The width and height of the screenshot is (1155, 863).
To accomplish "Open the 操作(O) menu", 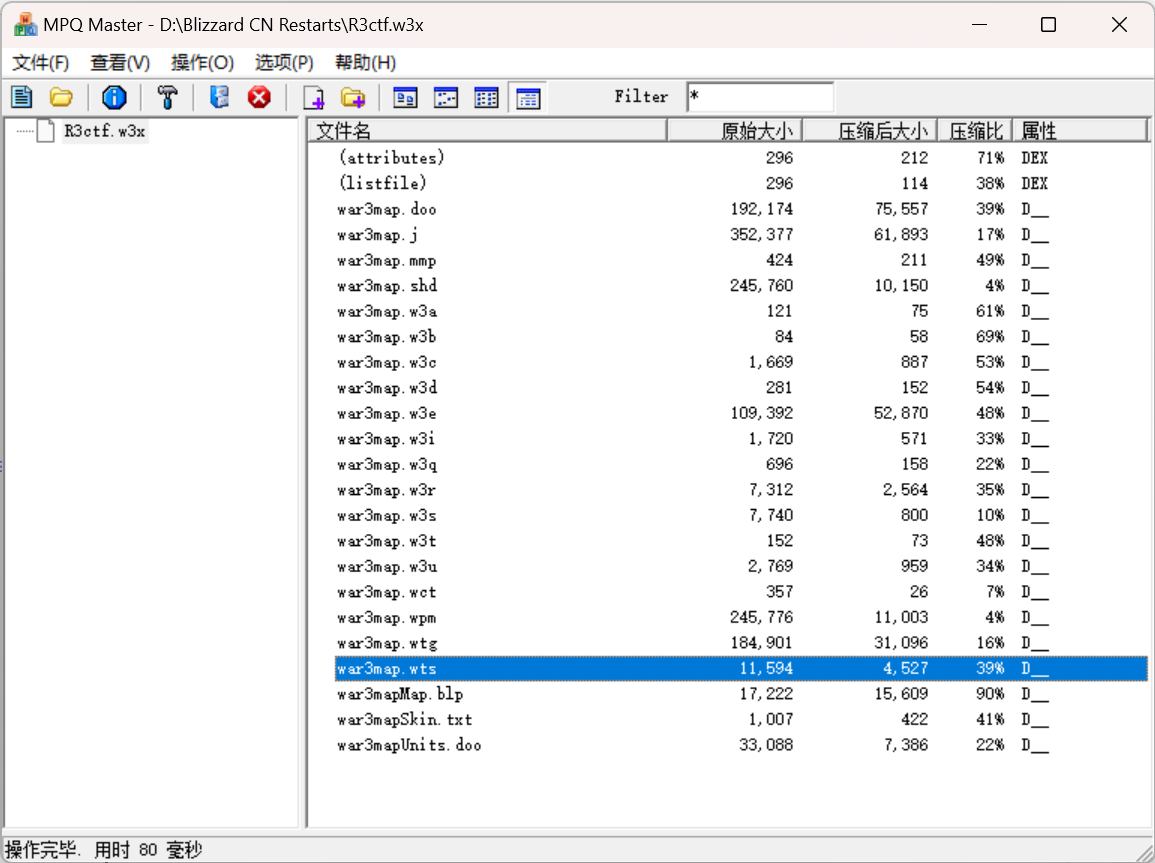I will point(202,62).
